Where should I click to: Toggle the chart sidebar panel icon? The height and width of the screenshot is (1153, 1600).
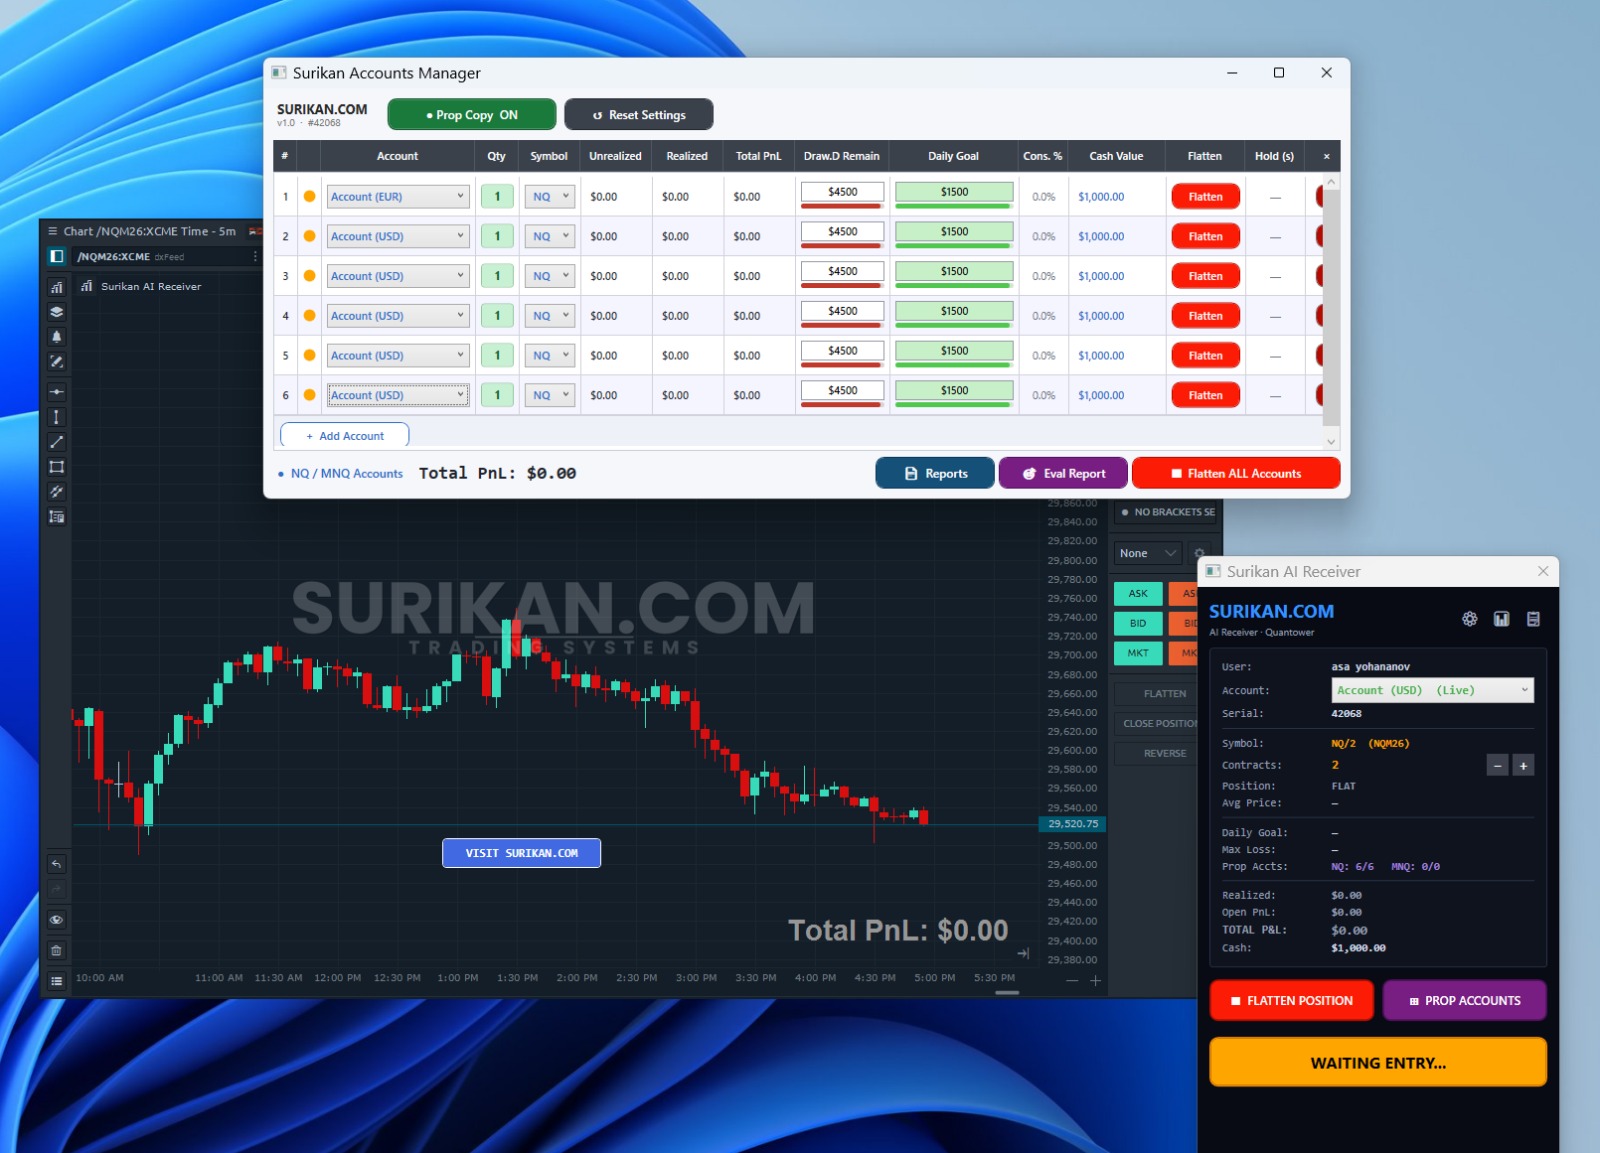click(57, 257)
